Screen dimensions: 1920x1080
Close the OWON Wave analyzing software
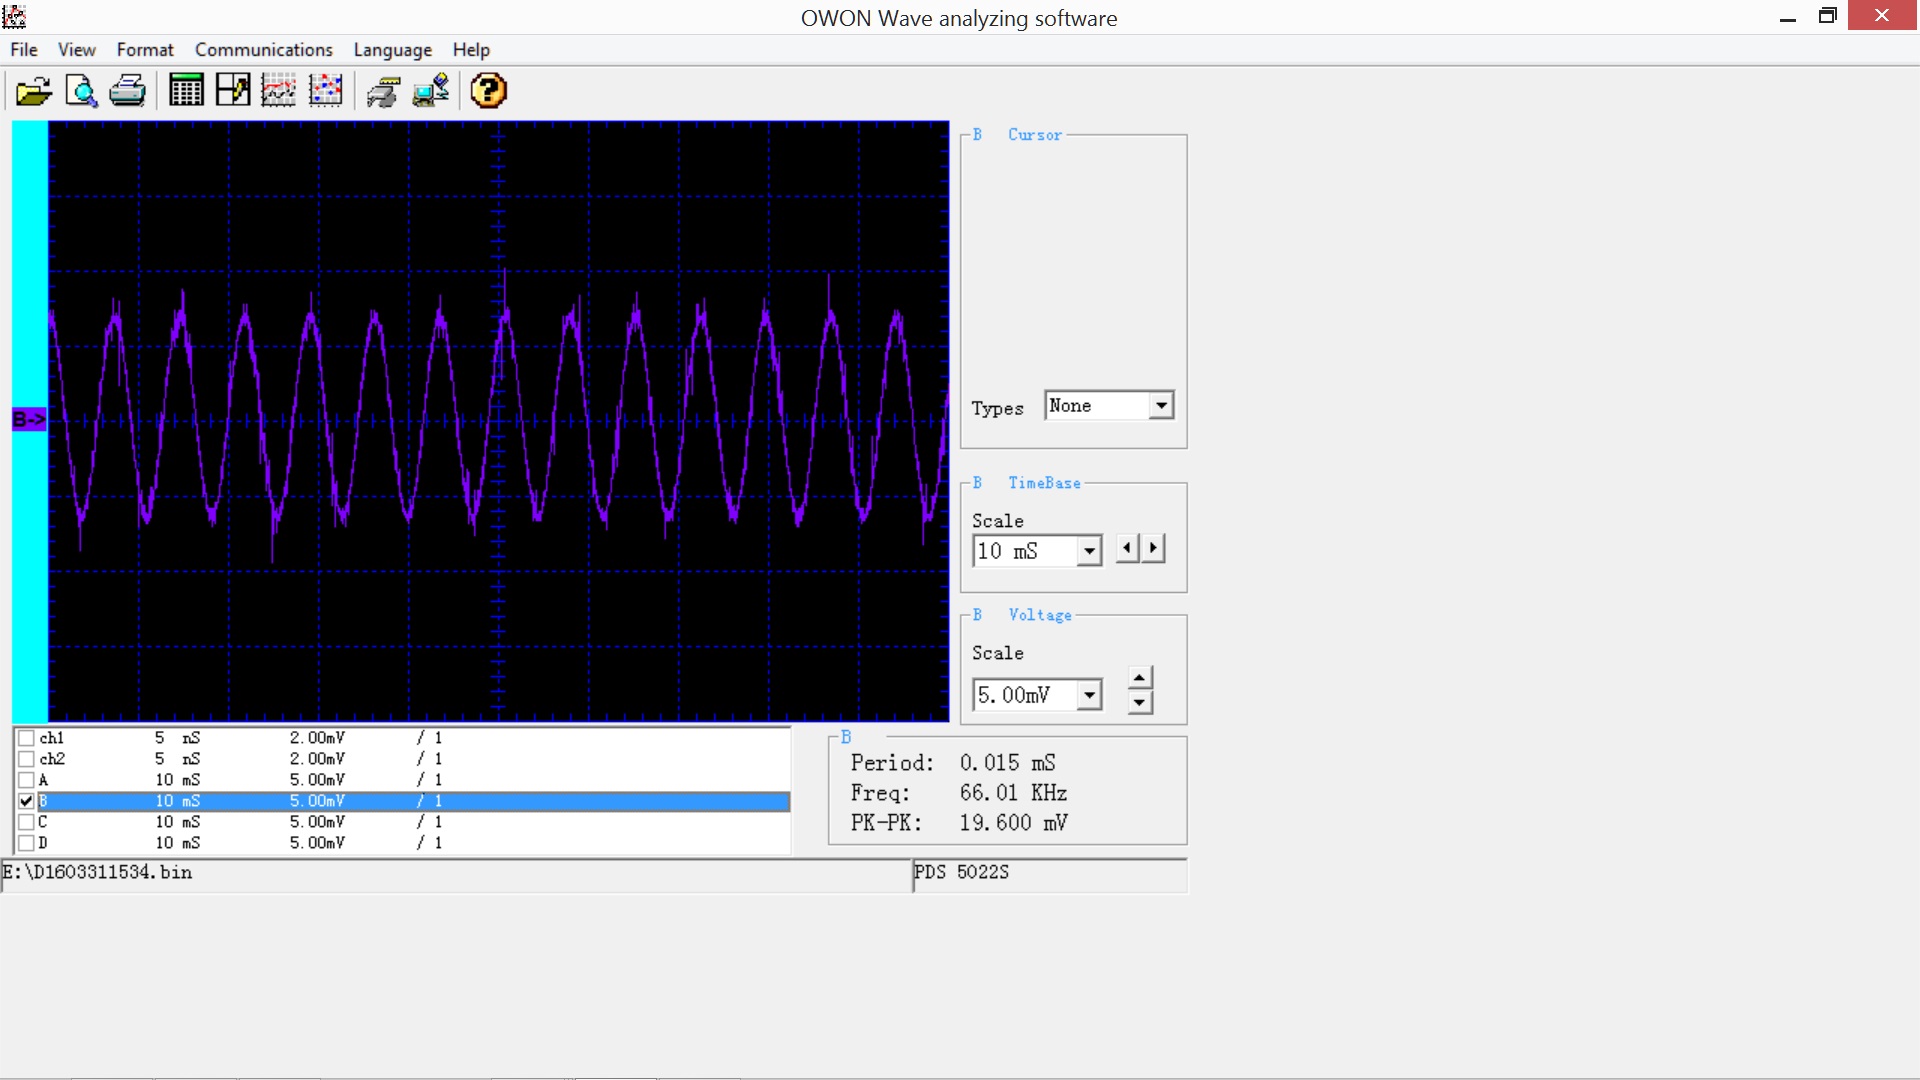coord(1882,16)
